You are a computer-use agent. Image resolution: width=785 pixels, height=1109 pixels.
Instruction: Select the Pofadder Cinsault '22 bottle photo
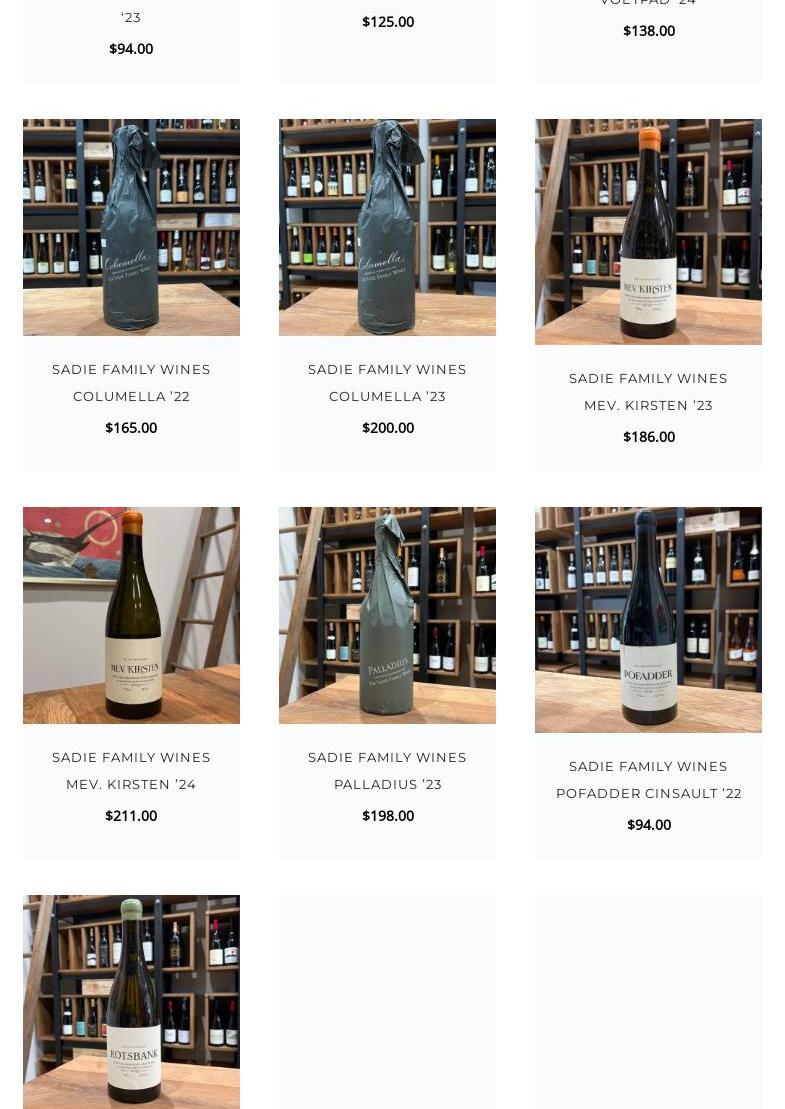[648, 620]
